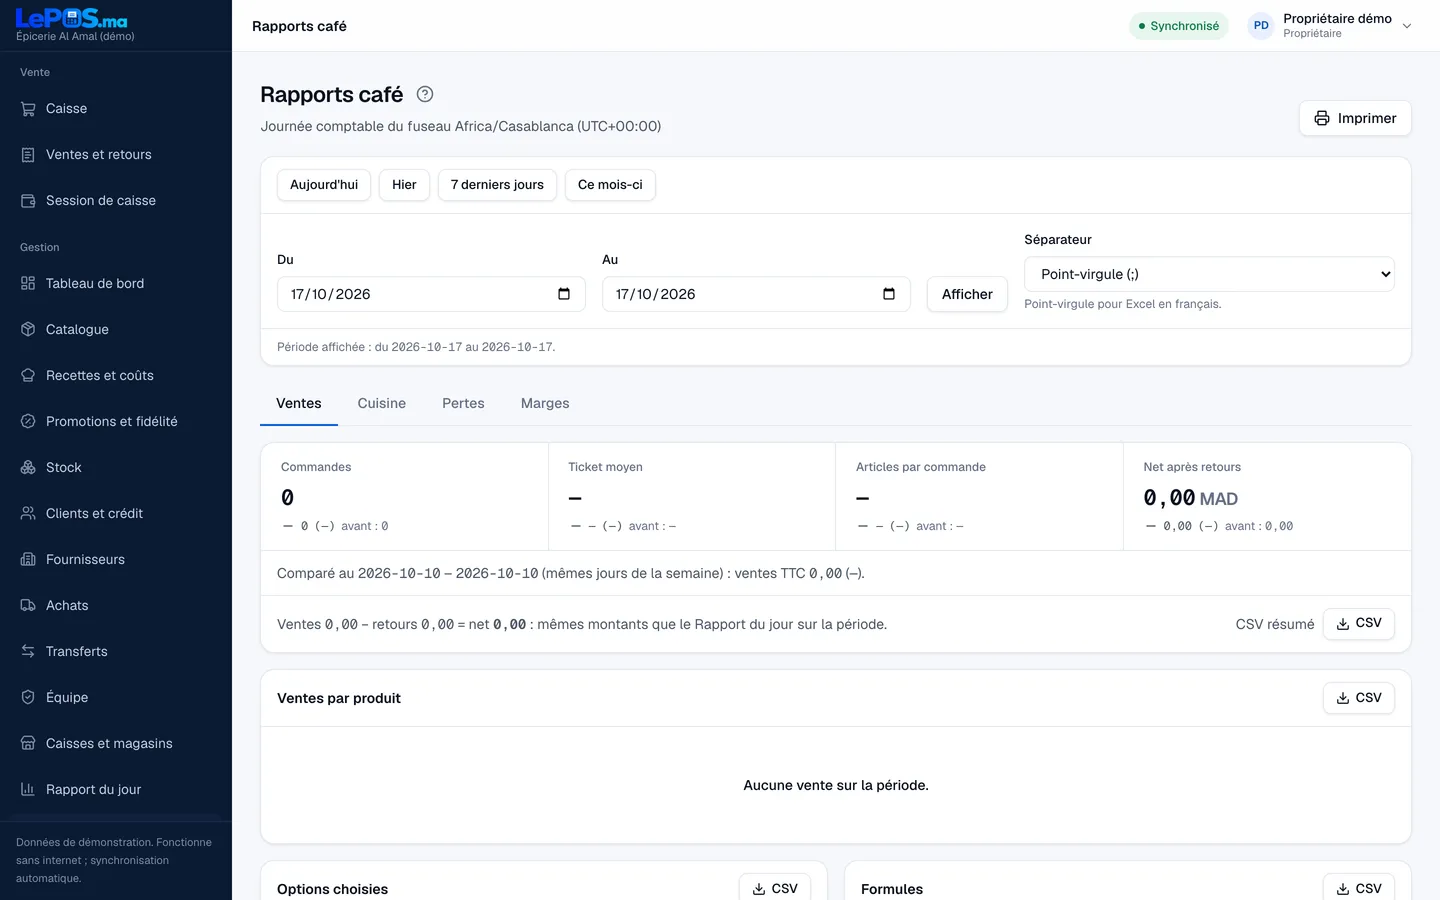Open the Achats section
Image resolution: width=1440 pixels, height=900 pixels.
116,605
